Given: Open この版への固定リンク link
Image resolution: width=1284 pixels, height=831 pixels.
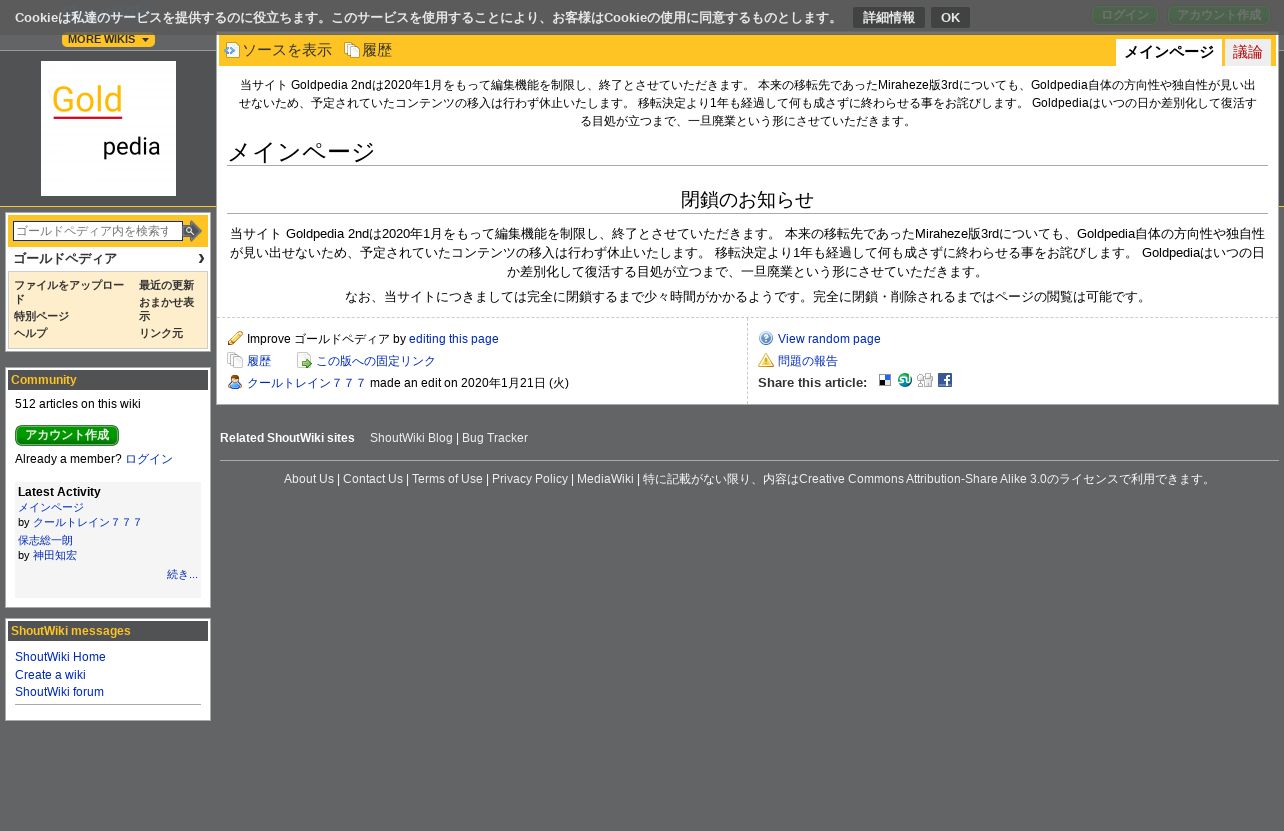Looking at the screenshot, I should click(376, 361).
